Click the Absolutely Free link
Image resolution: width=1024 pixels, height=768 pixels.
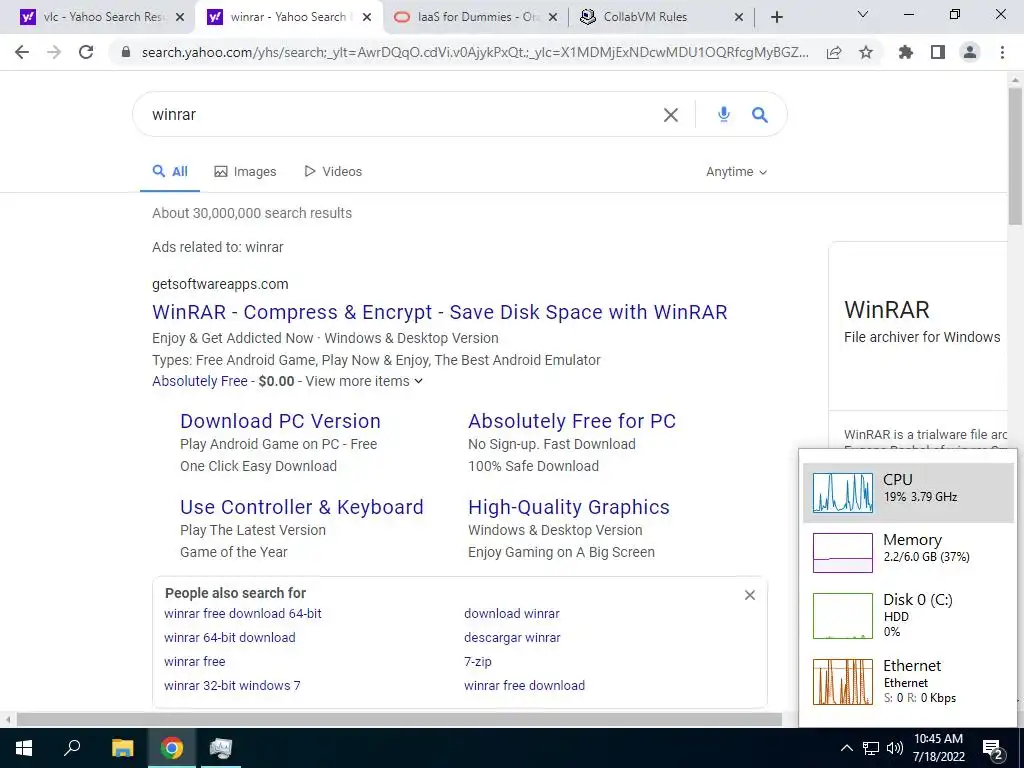(200, 381)
